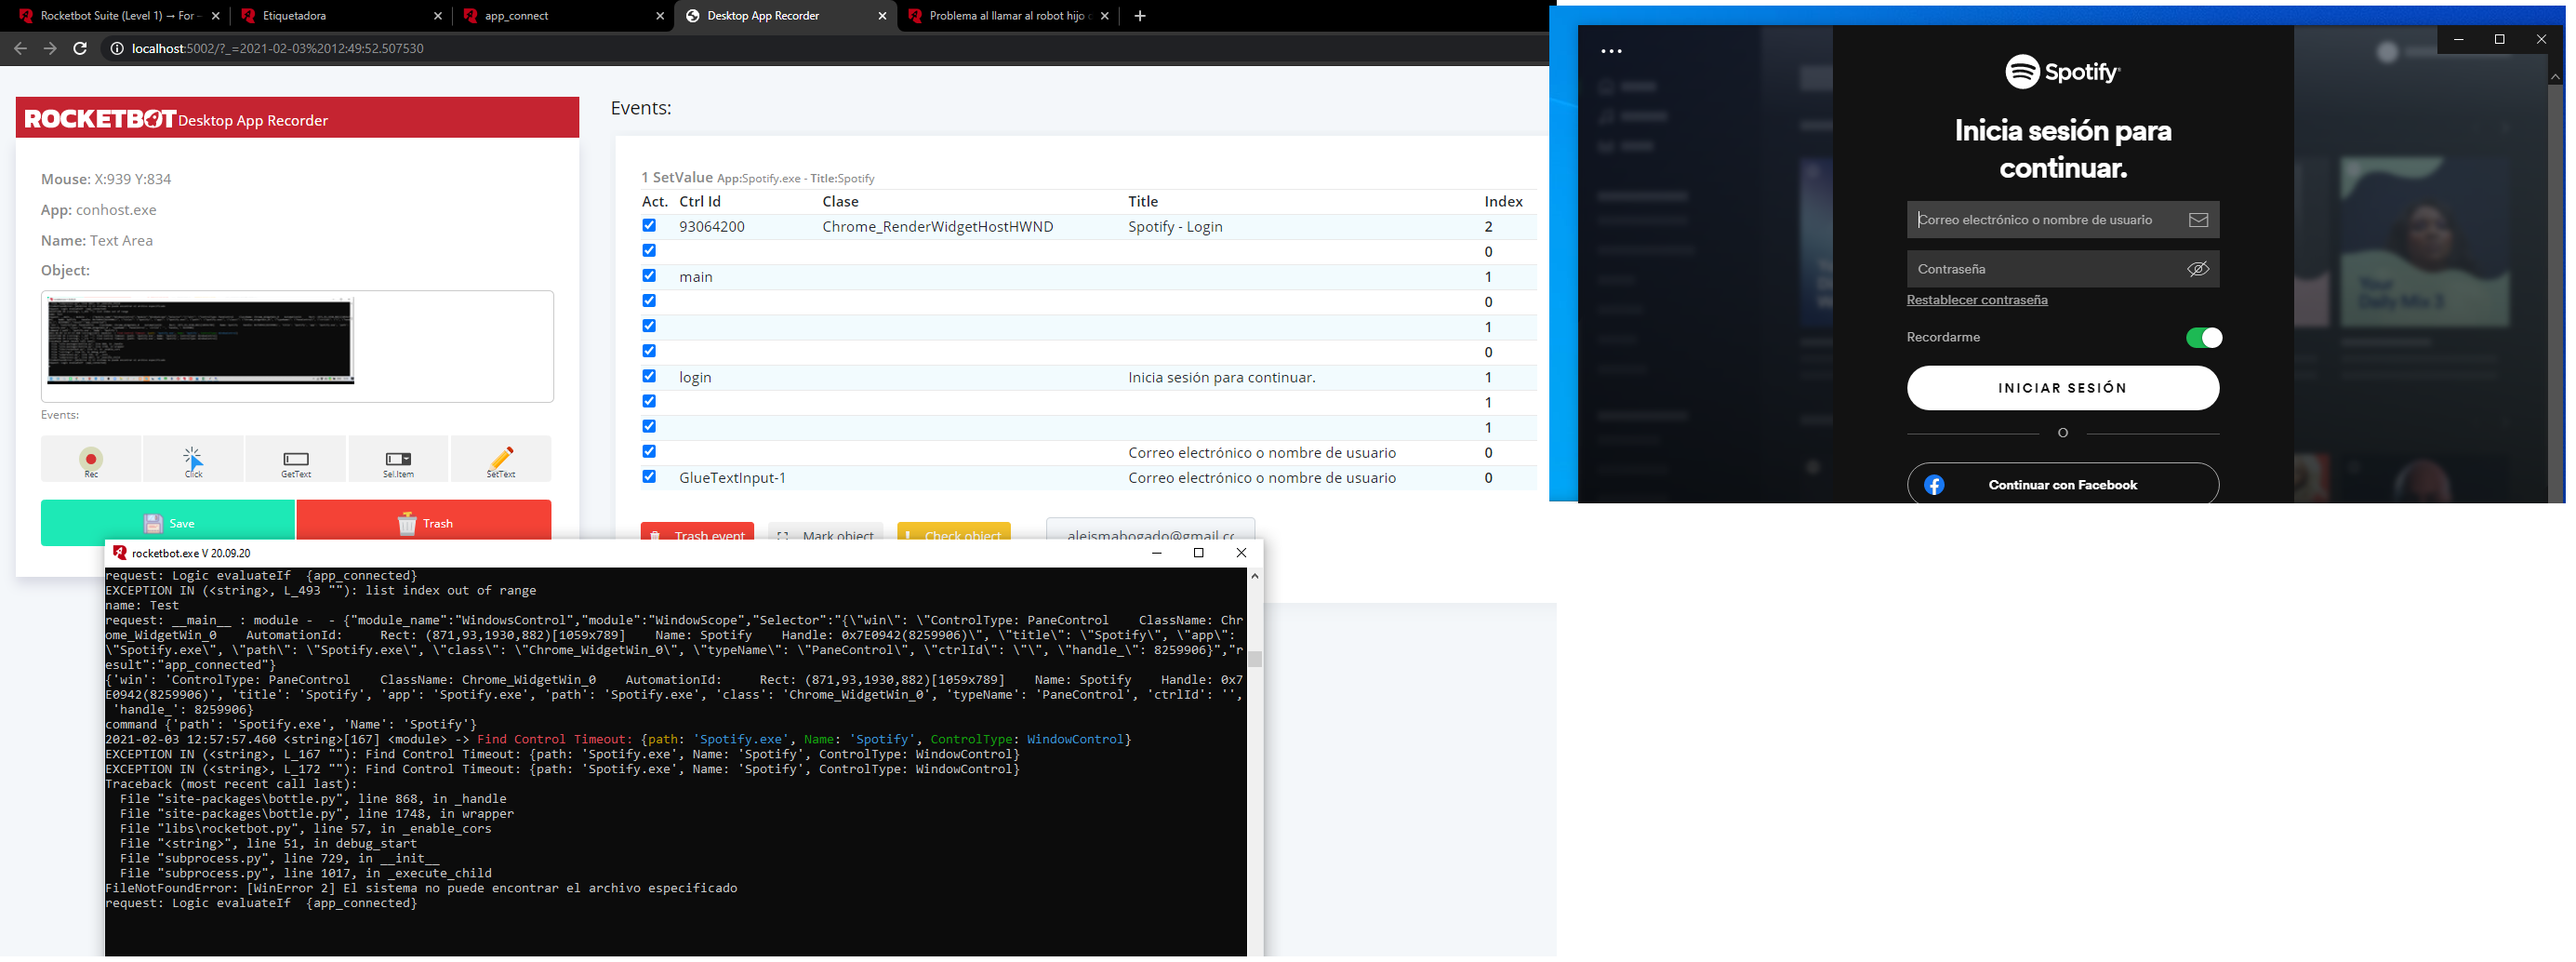Uncheck the 93064200 row checkbox

649,226
